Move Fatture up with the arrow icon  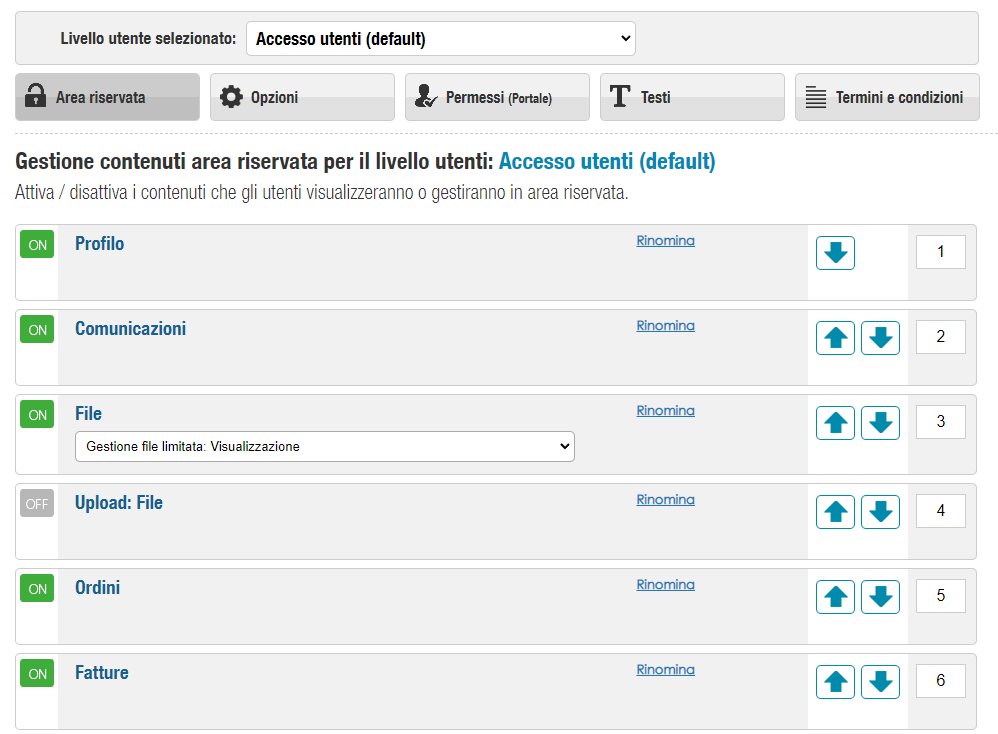tap(835, 682)
